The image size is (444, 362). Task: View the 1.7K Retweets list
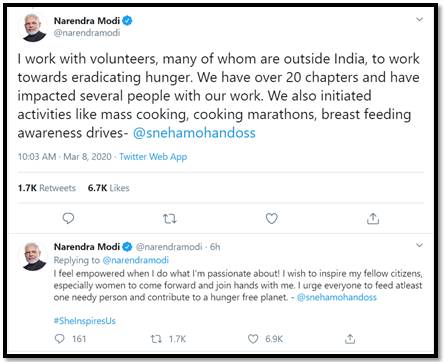(47, 188)
